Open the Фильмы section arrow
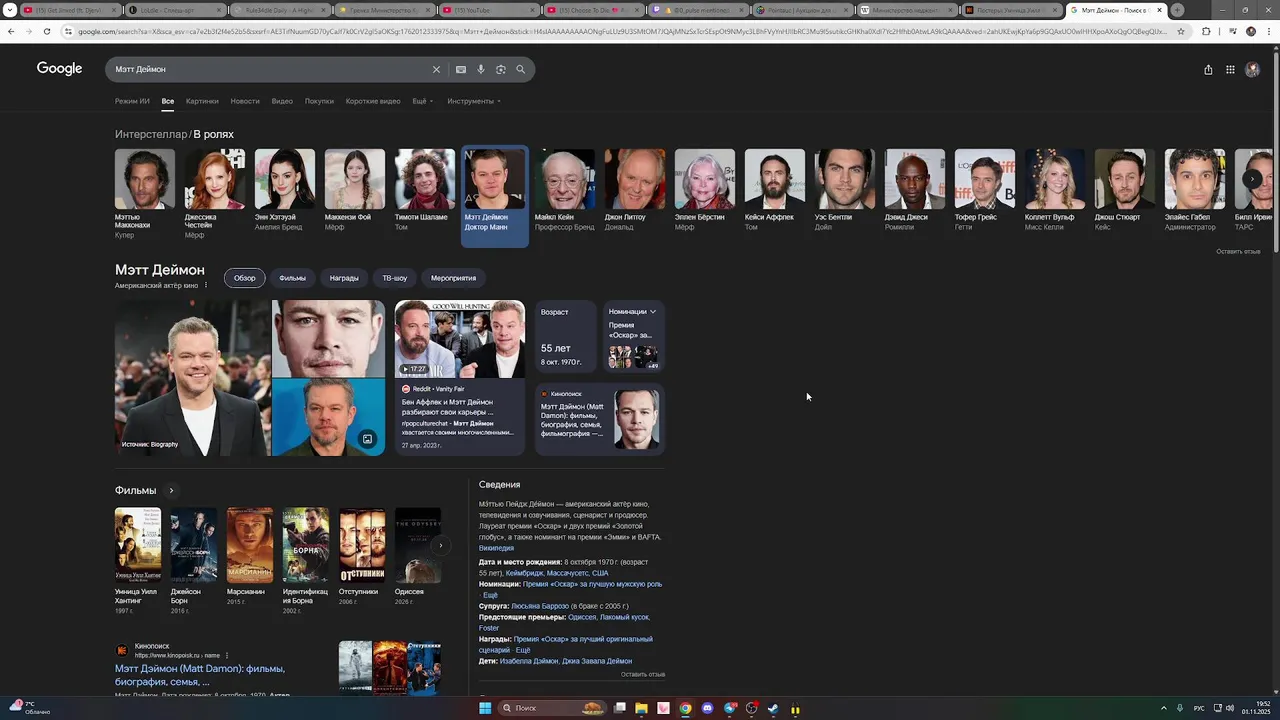 click(171, 491)
